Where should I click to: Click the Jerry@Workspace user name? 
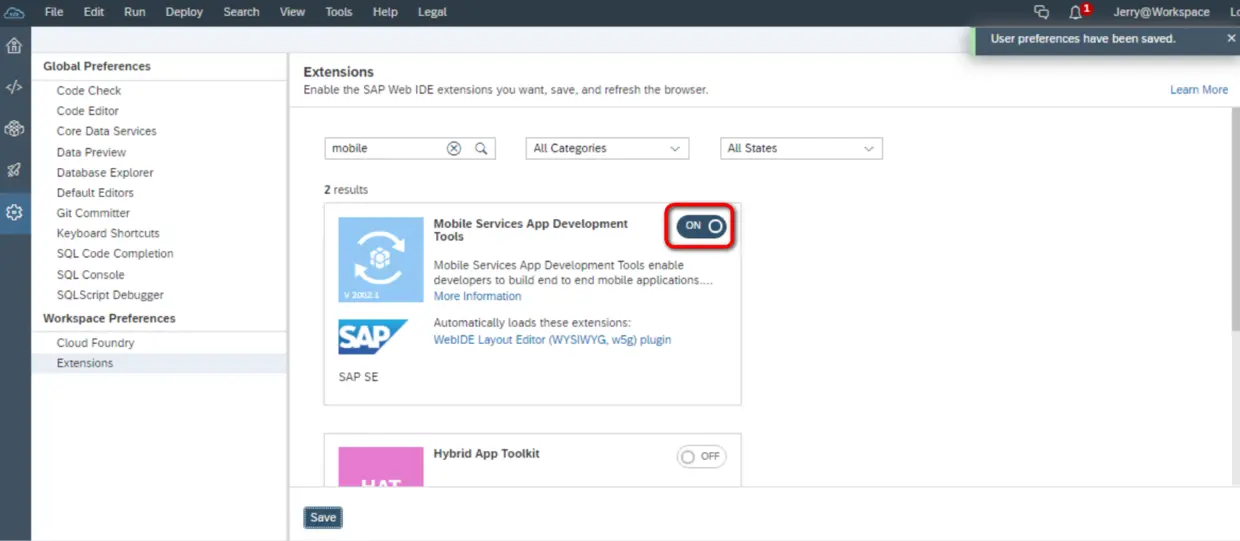click(x=1161, y=12)
